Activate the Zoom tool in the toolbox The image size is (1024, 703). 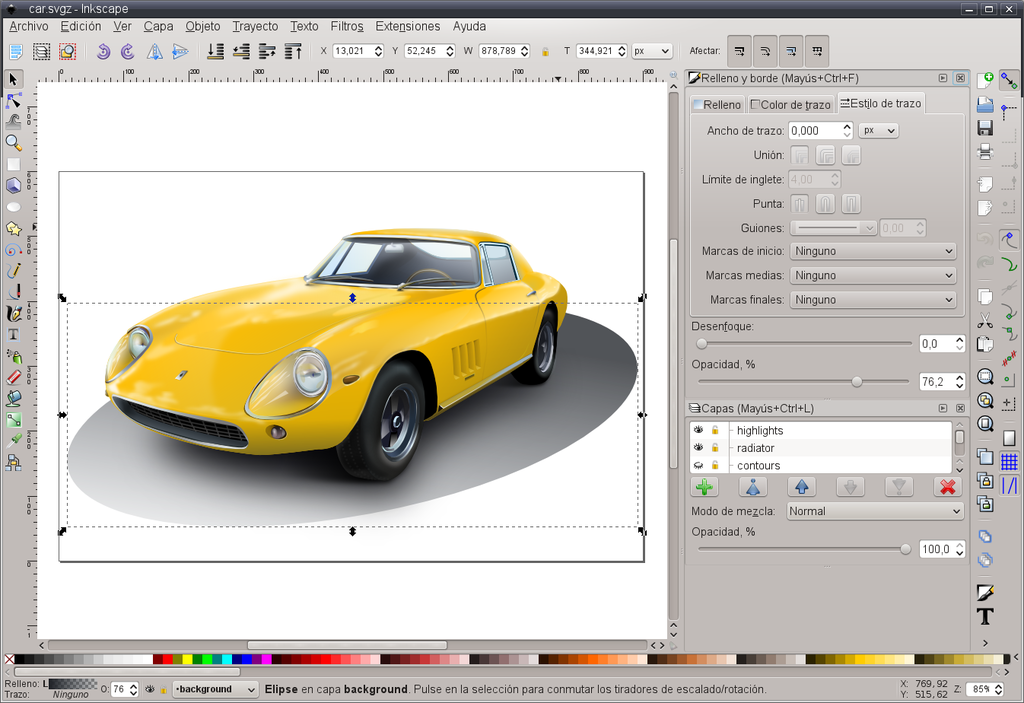click(x=14, y=142)
